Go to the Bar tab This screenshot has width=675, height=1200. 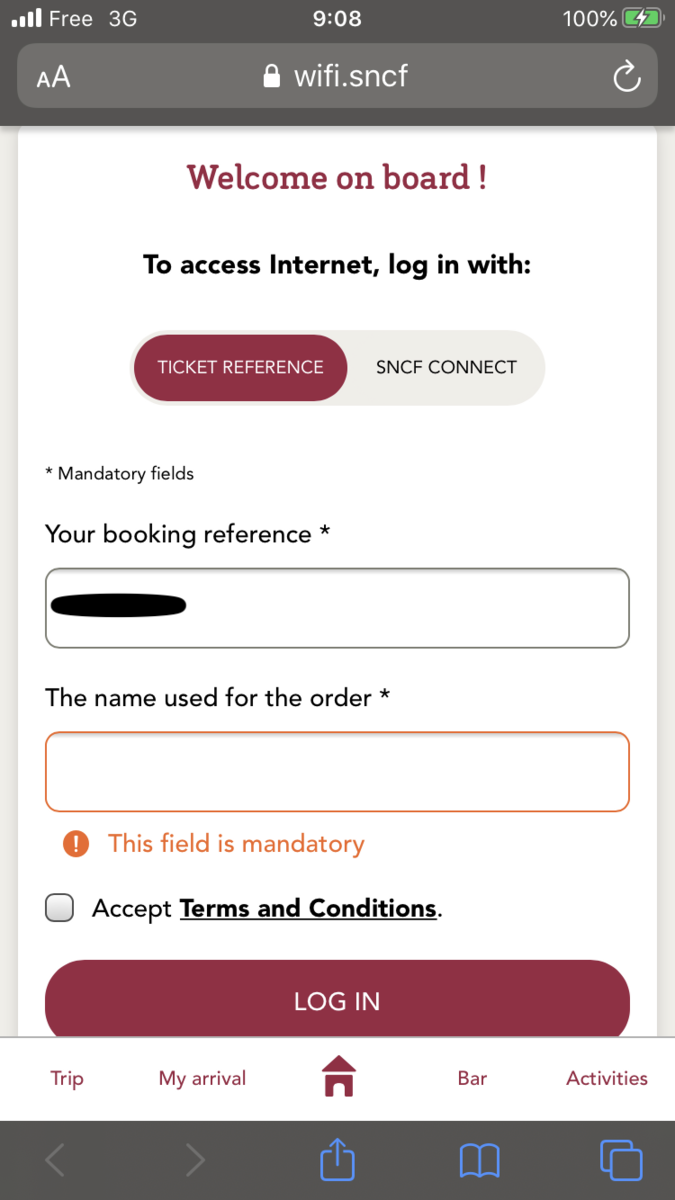point(472,1078)
